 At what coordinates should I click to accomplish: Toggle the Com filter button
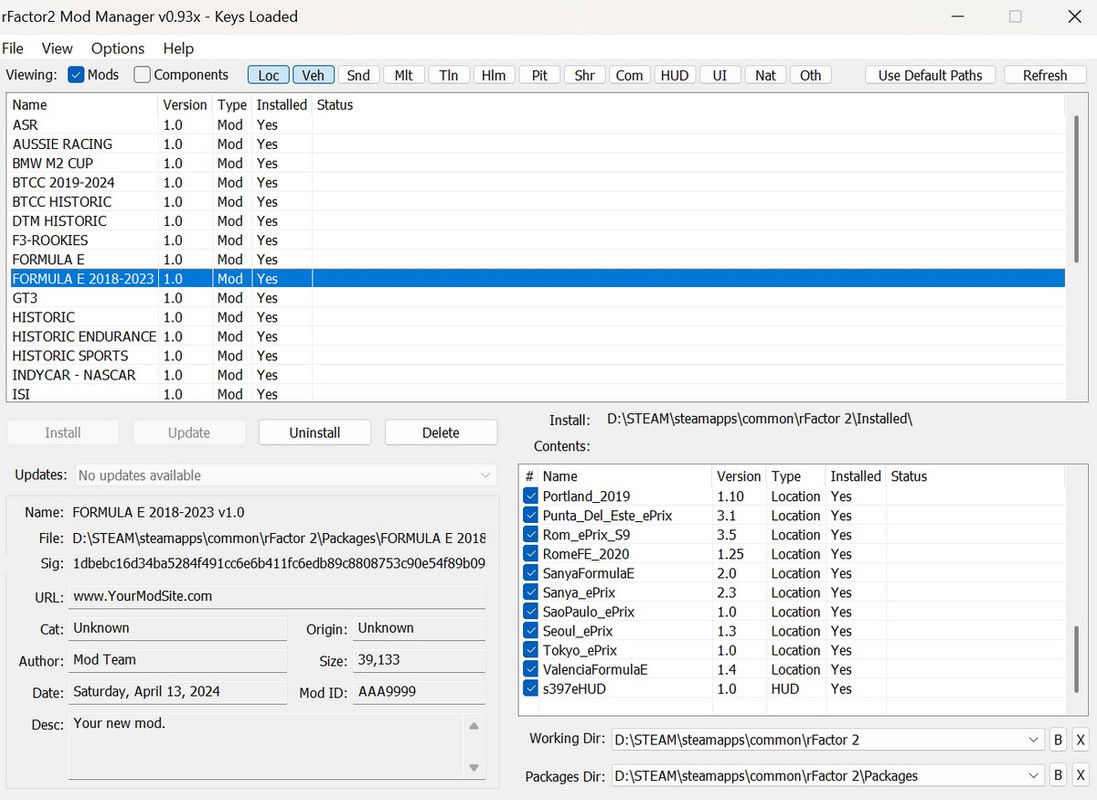point(630,76)
